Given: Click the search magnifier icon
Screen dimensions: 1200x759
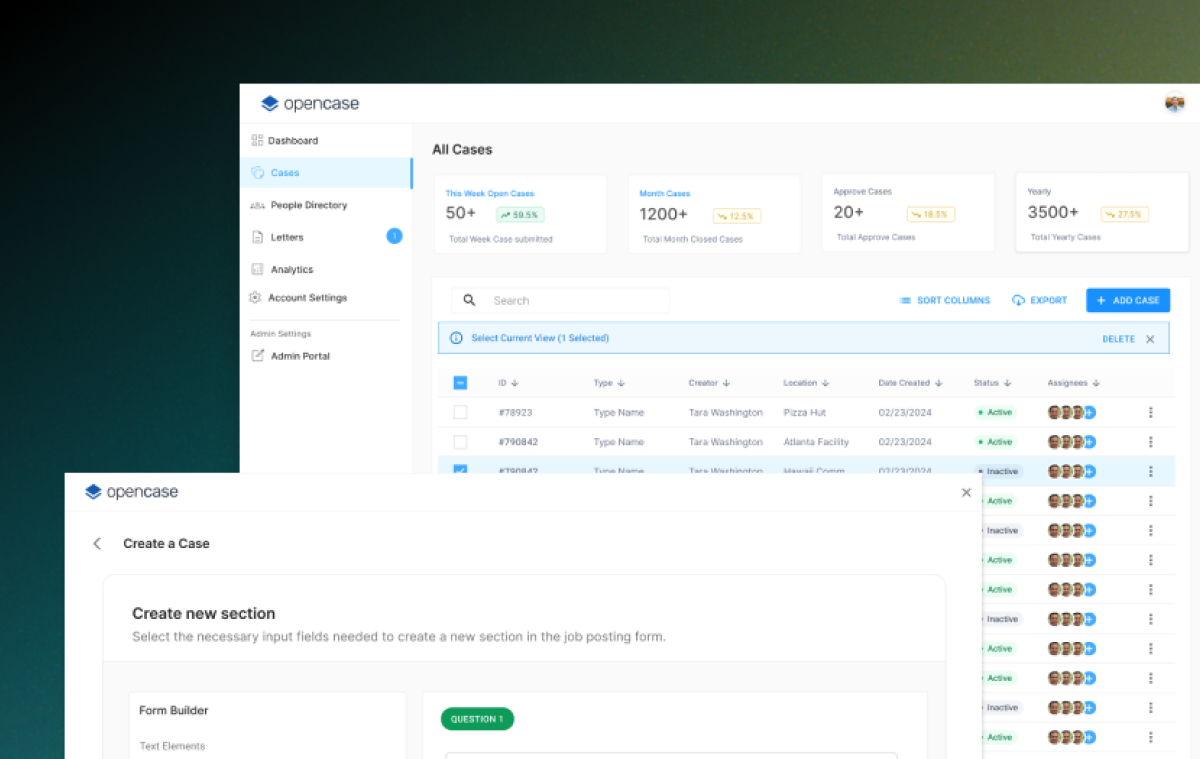Looking at the screenshot, I should click(x=469, y=300).
